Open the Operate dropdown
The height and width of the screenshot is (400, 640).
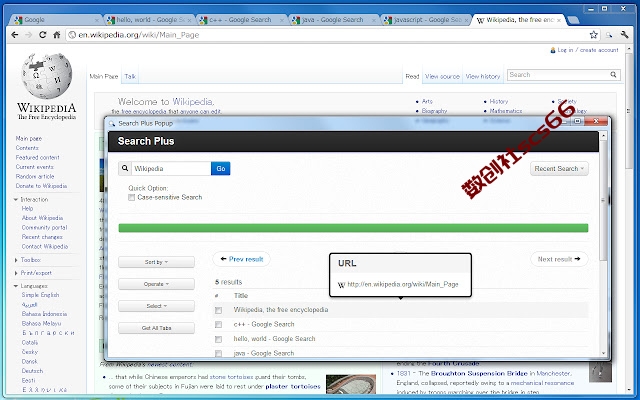click(x=156, y=284)
